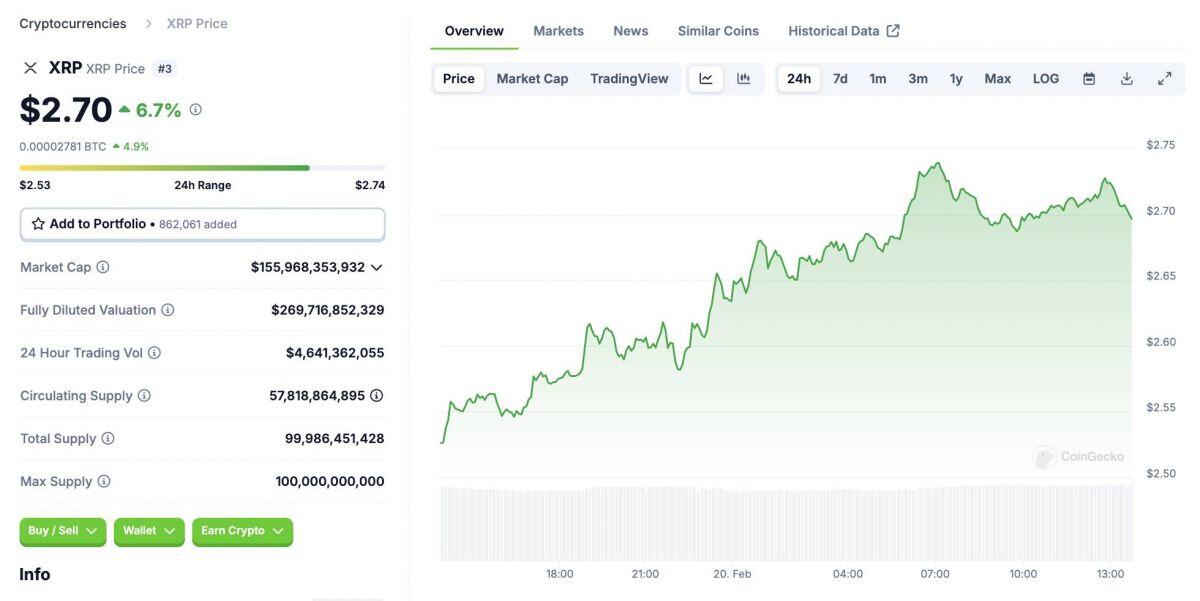Screen dimensions: 1200x601
Task: Click the $4,641,362,055 trading volume value
Action: (335, 353)
